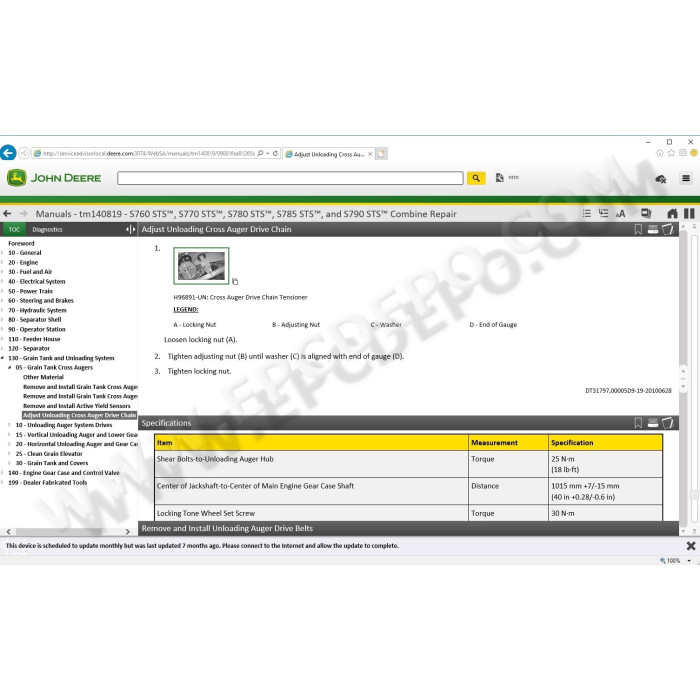Viewport: 700px width, 700px height.
Task: Expand 20 - Horizontal Unloading Auger node
Action: point(10,444)
